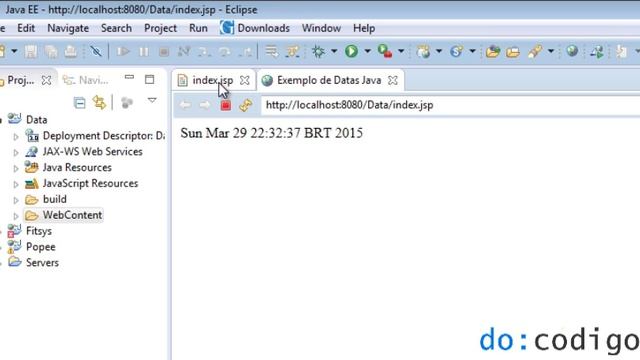The height and width of the screenshot is (360, 640).
Task: Click the Open Task folder icon
Action: tap(513, 52)
